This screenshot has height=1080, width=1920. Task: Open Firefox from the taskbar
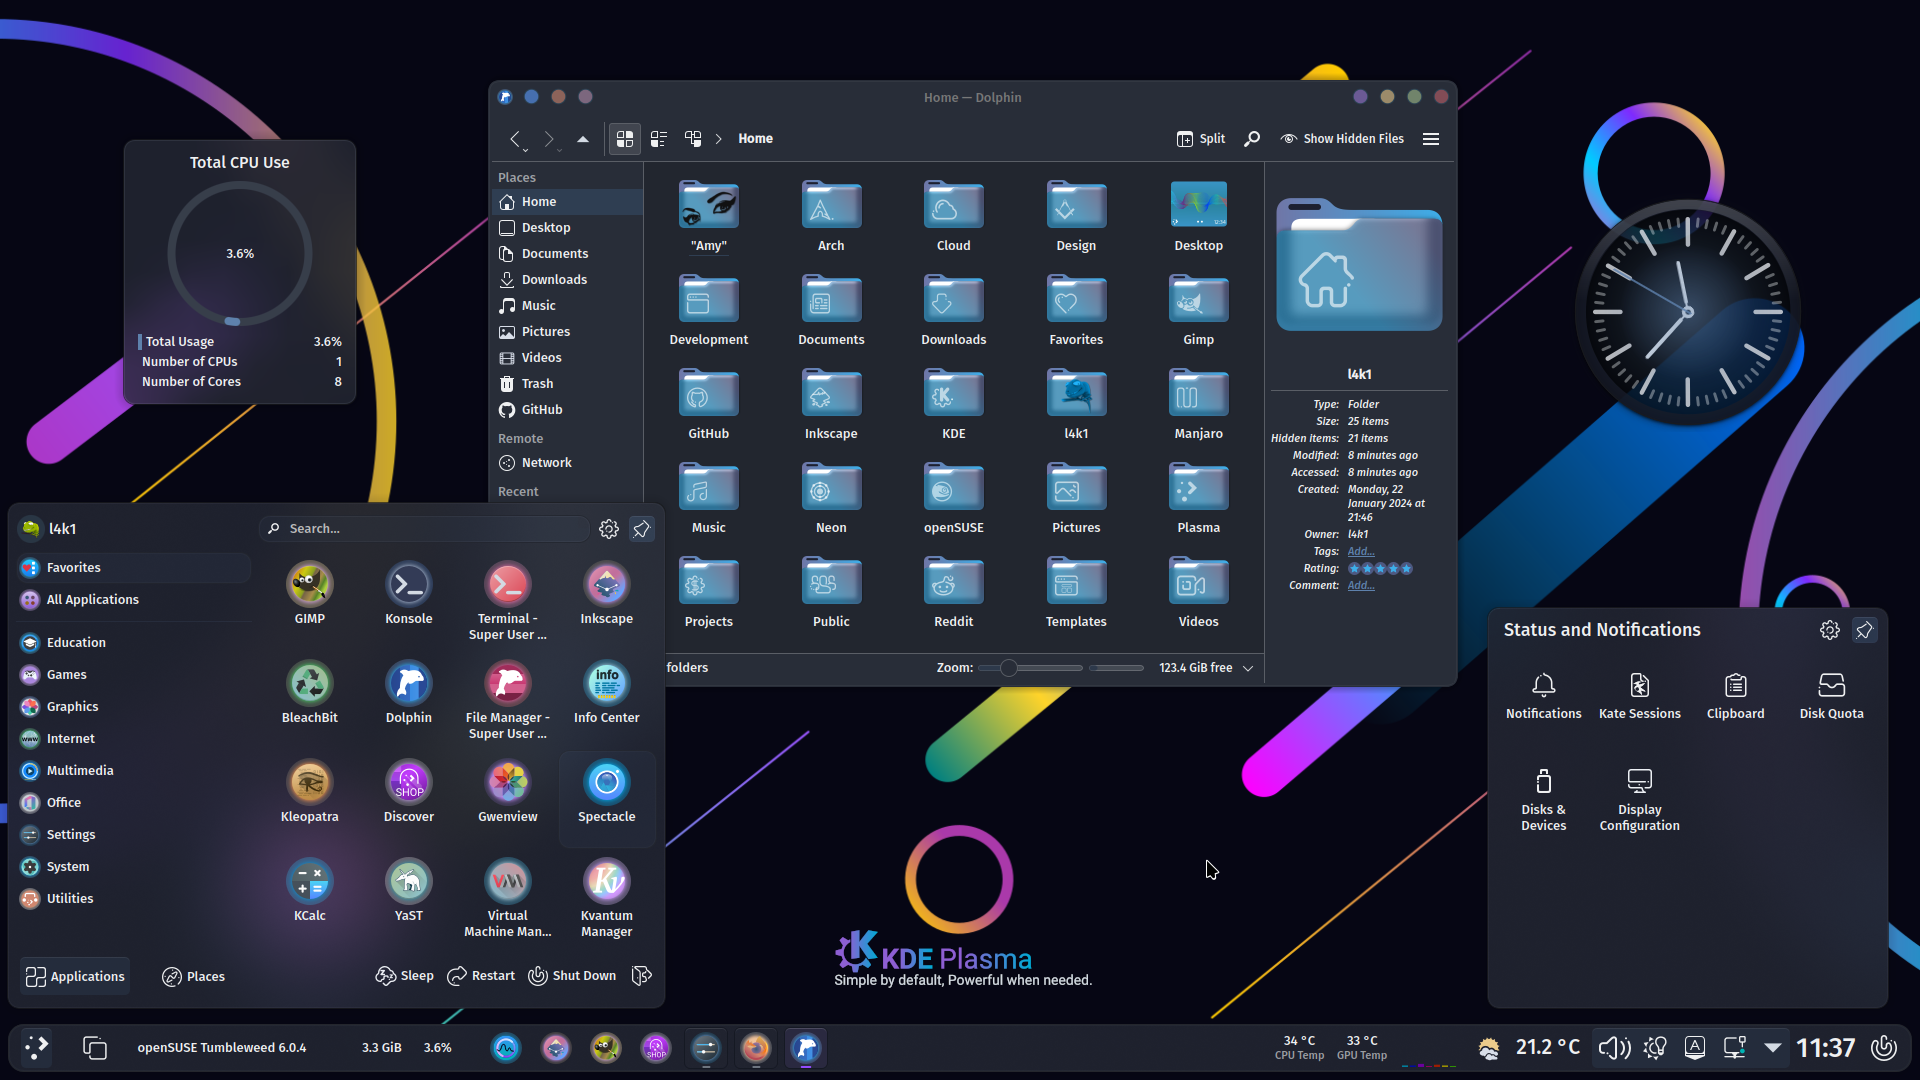(755, 1048)
